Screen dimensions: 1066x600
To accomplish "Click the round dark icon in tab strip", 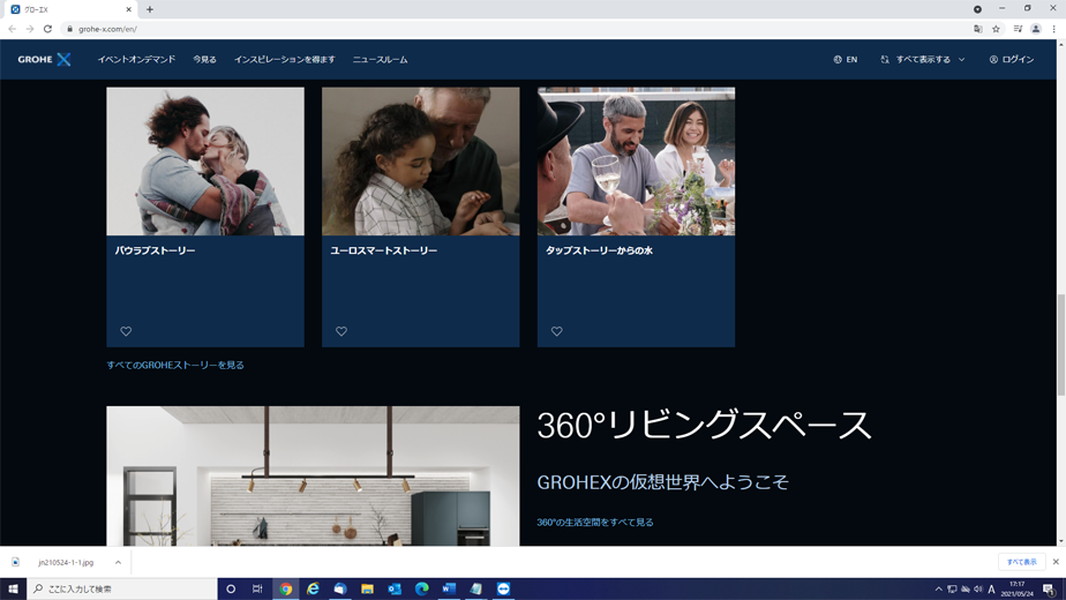I will click(x=978, y=9).
